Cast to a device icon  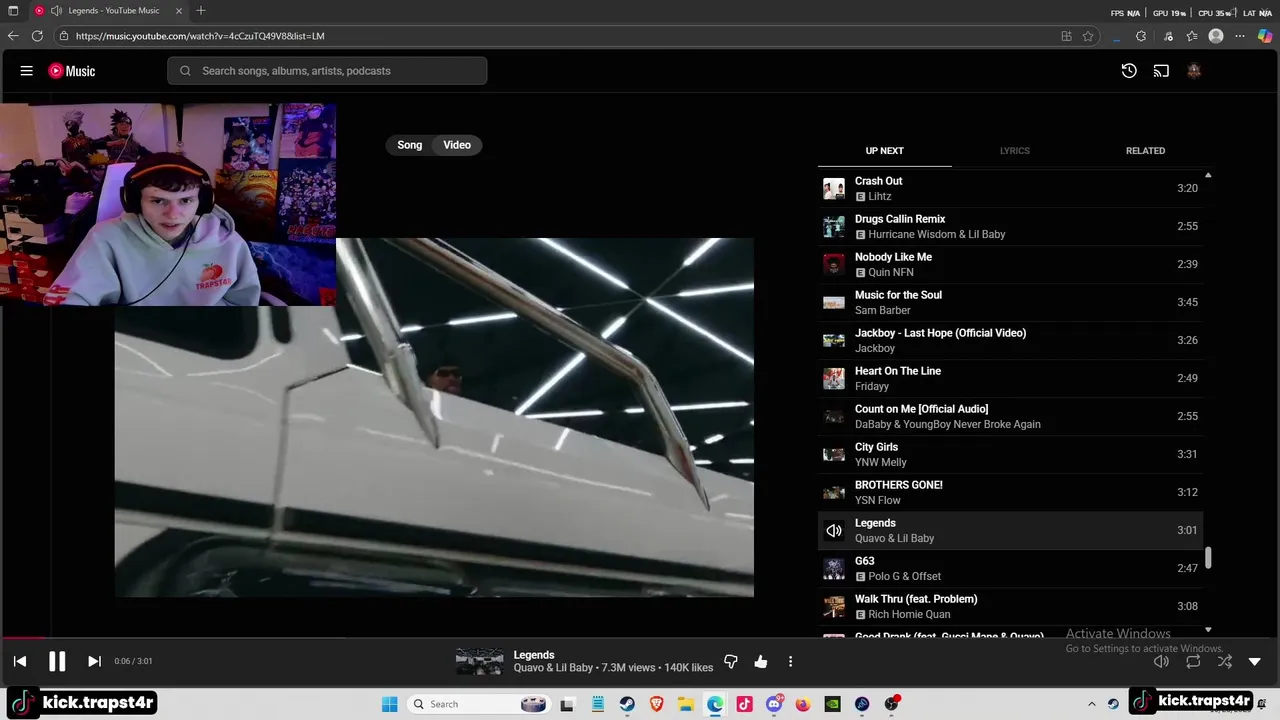point(1161,71)
